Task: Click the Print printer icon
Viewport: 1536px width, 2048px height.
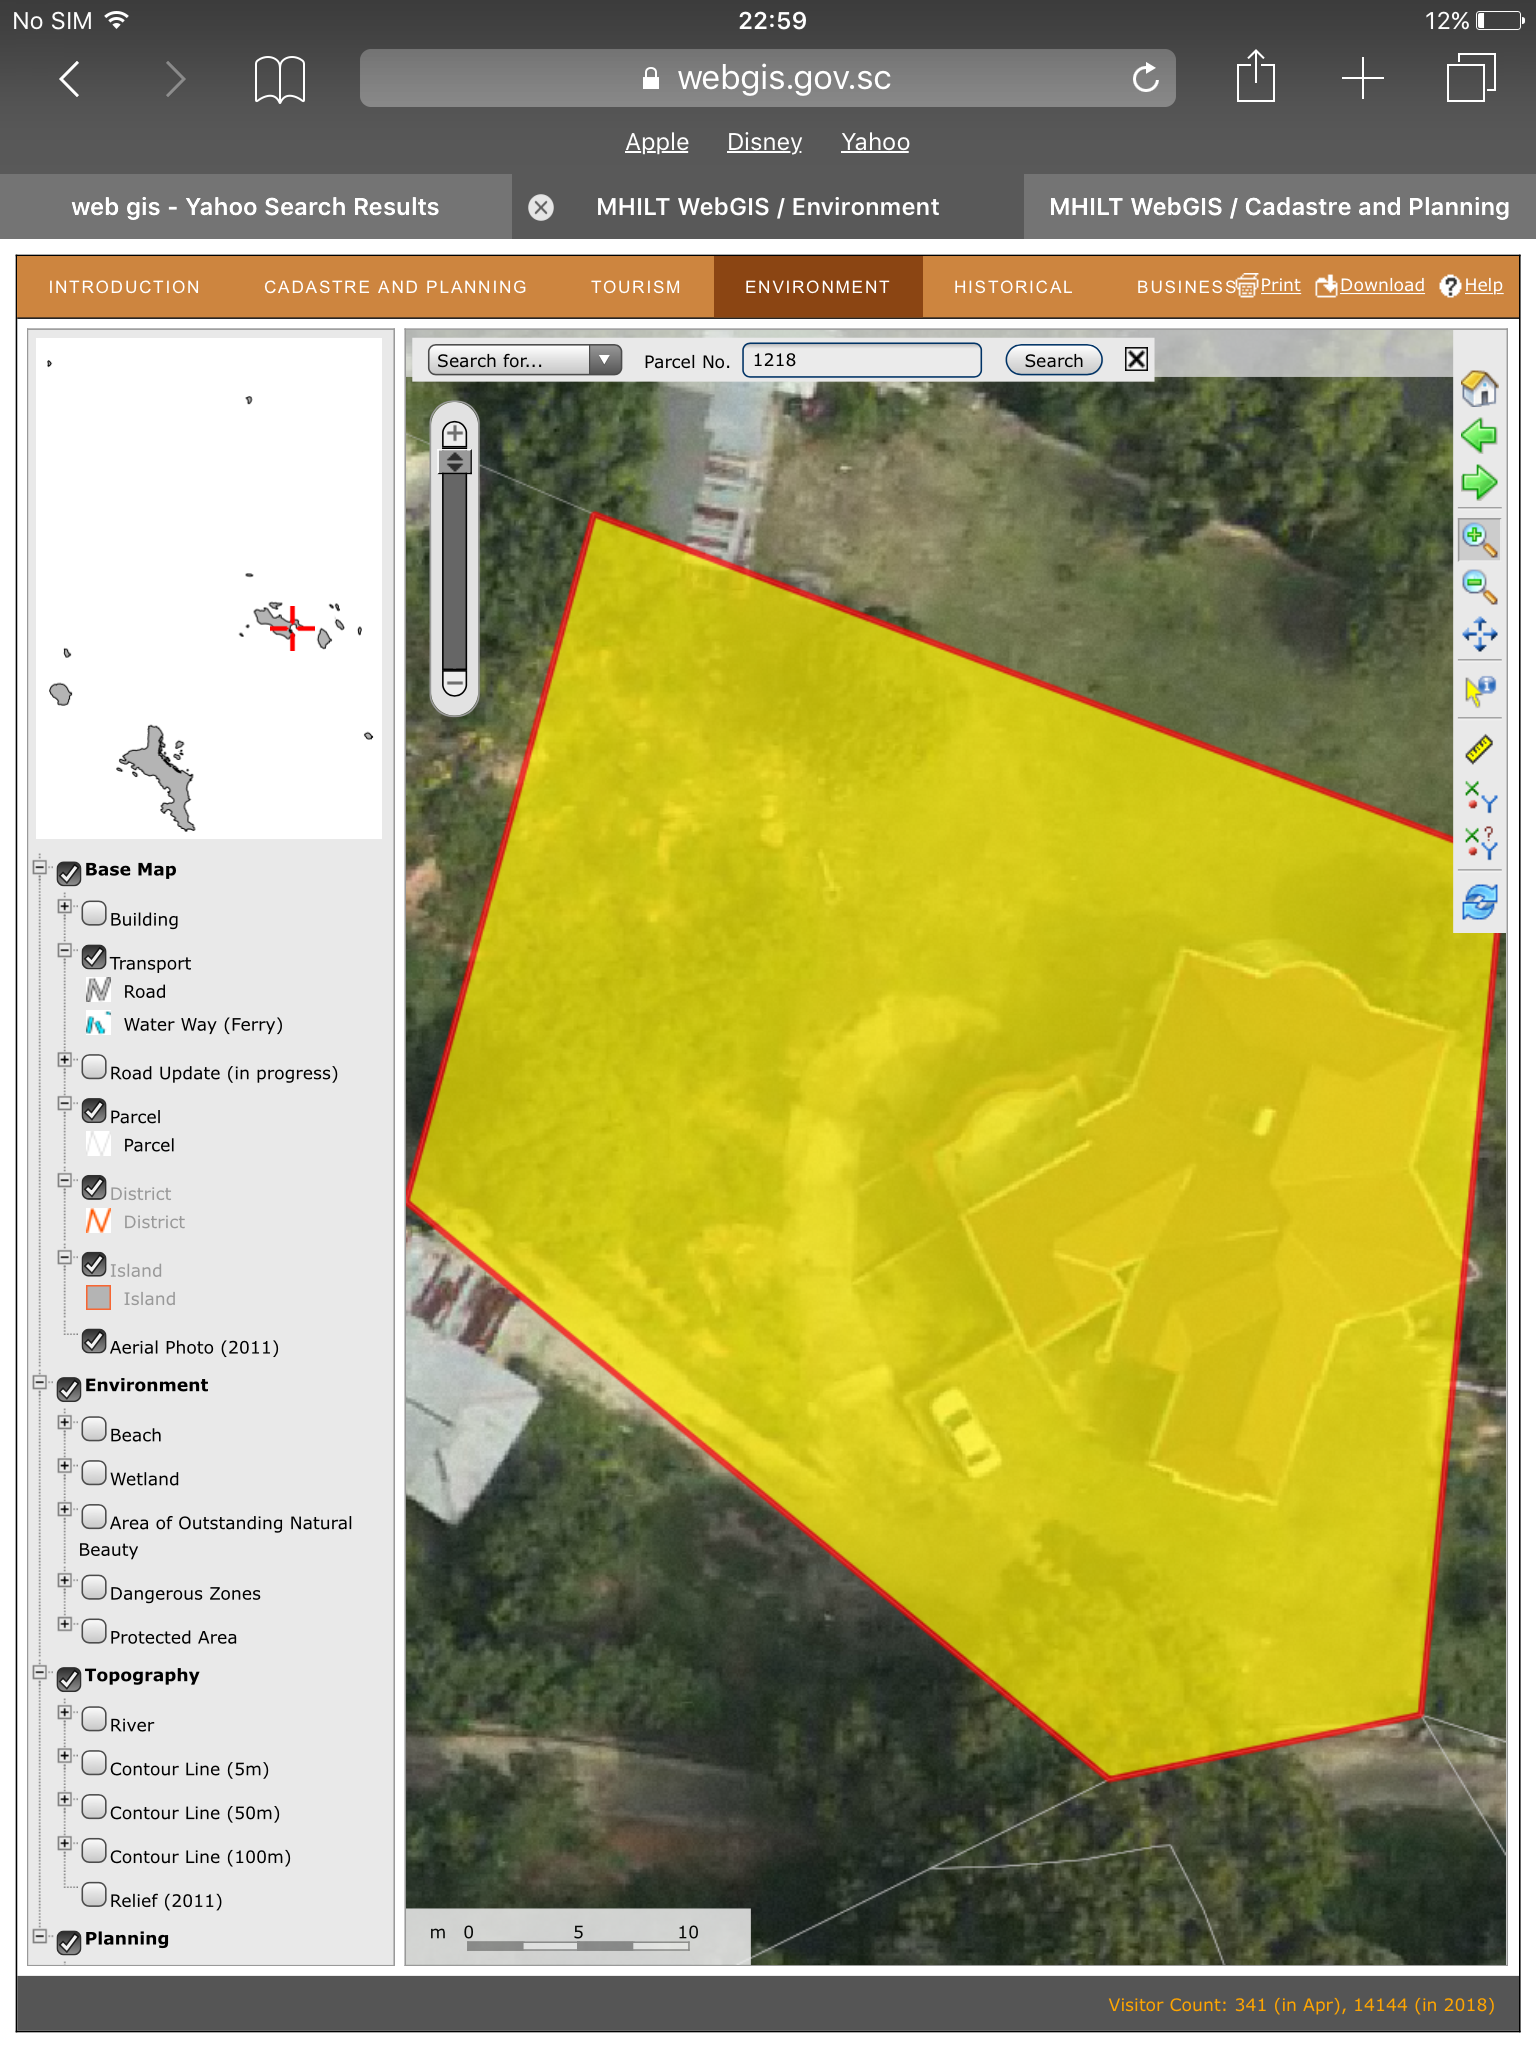Action: 1247,286
